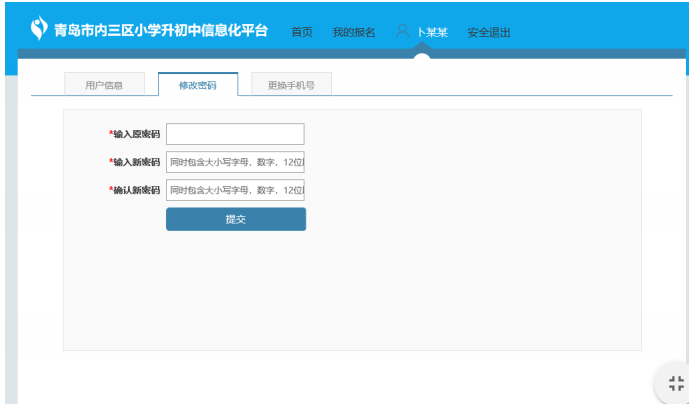Open the 首页 home page

pos(302,32)
